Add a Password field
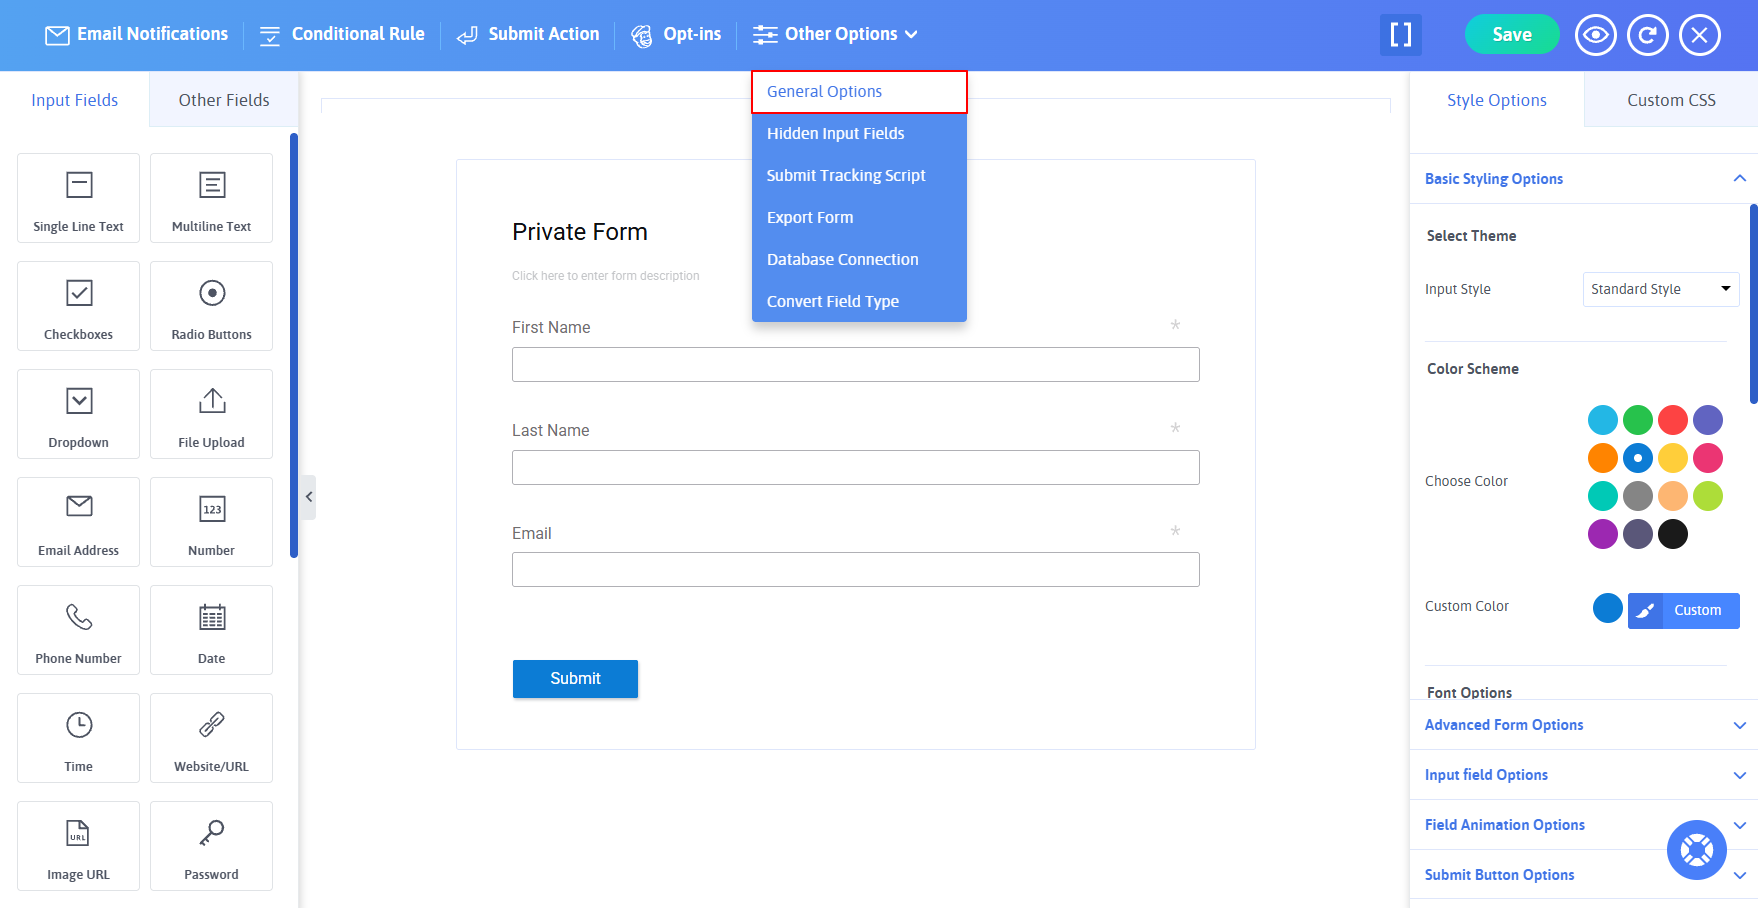This screenshot has width=1758, height=908. tap(211, 846)
